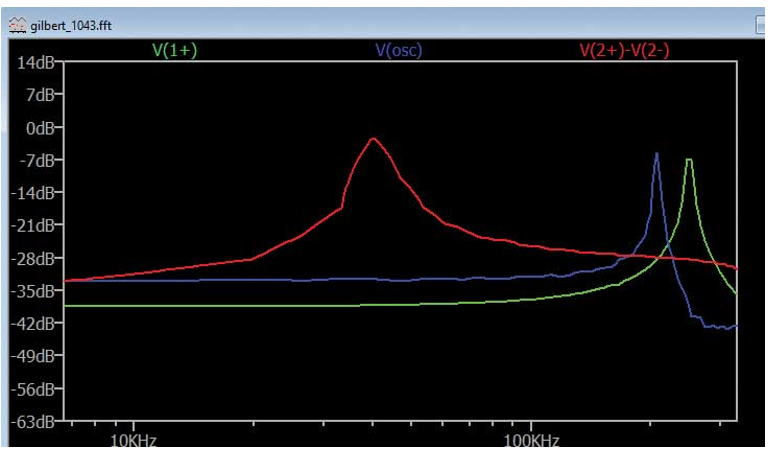The image size is (771, 452).
Task: Click the -14dB vertical axis label
Action: coord(33,193)
